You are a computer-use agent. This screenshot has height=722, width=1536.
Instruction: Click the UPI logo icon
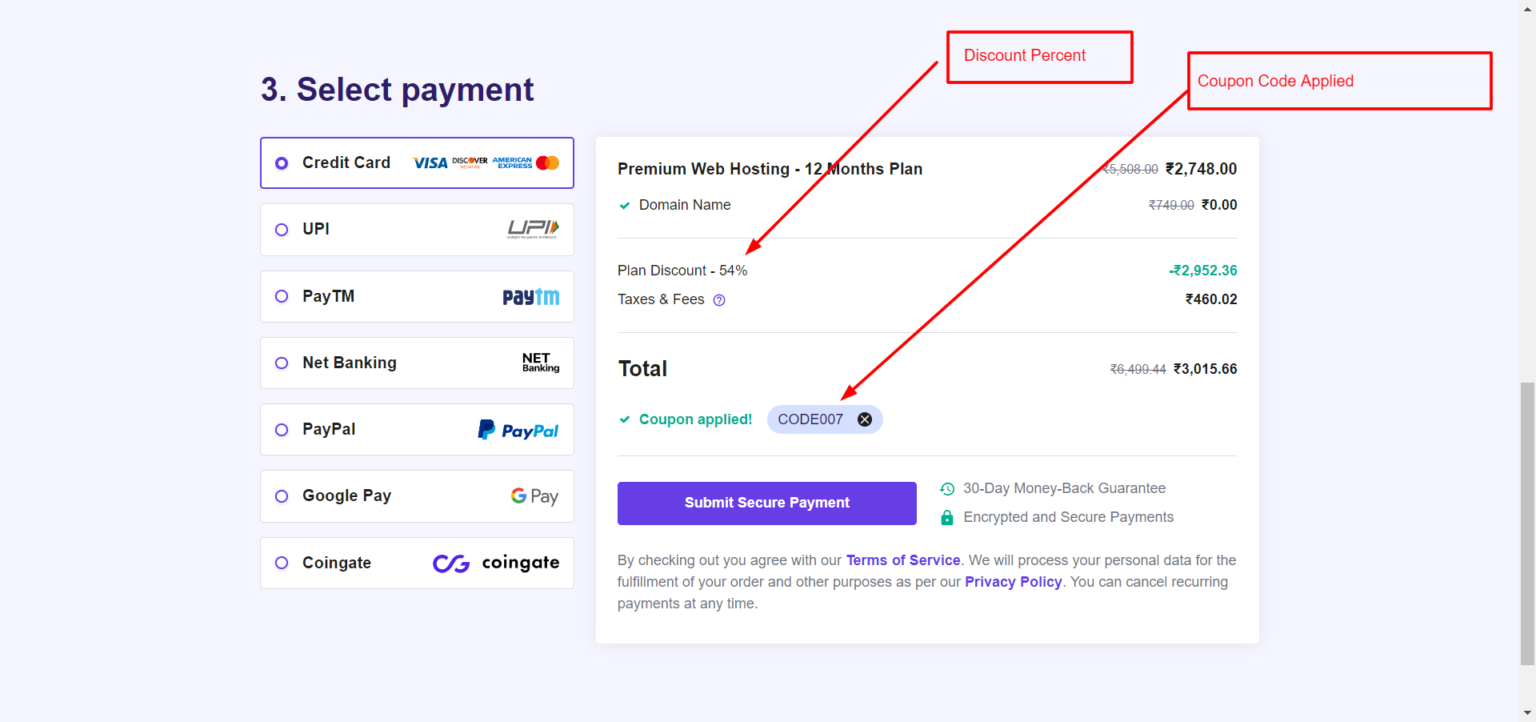(533, 229)
